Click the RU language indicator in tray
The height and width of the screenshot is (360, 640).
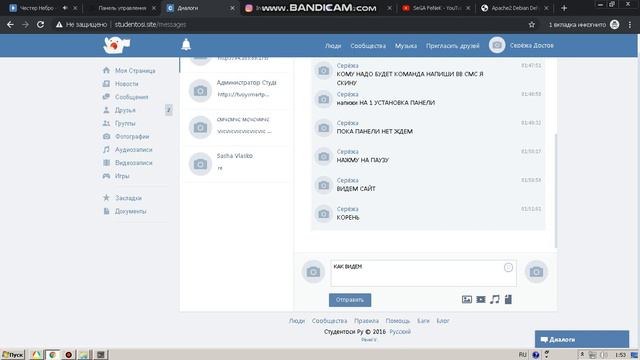coord(522,355)
